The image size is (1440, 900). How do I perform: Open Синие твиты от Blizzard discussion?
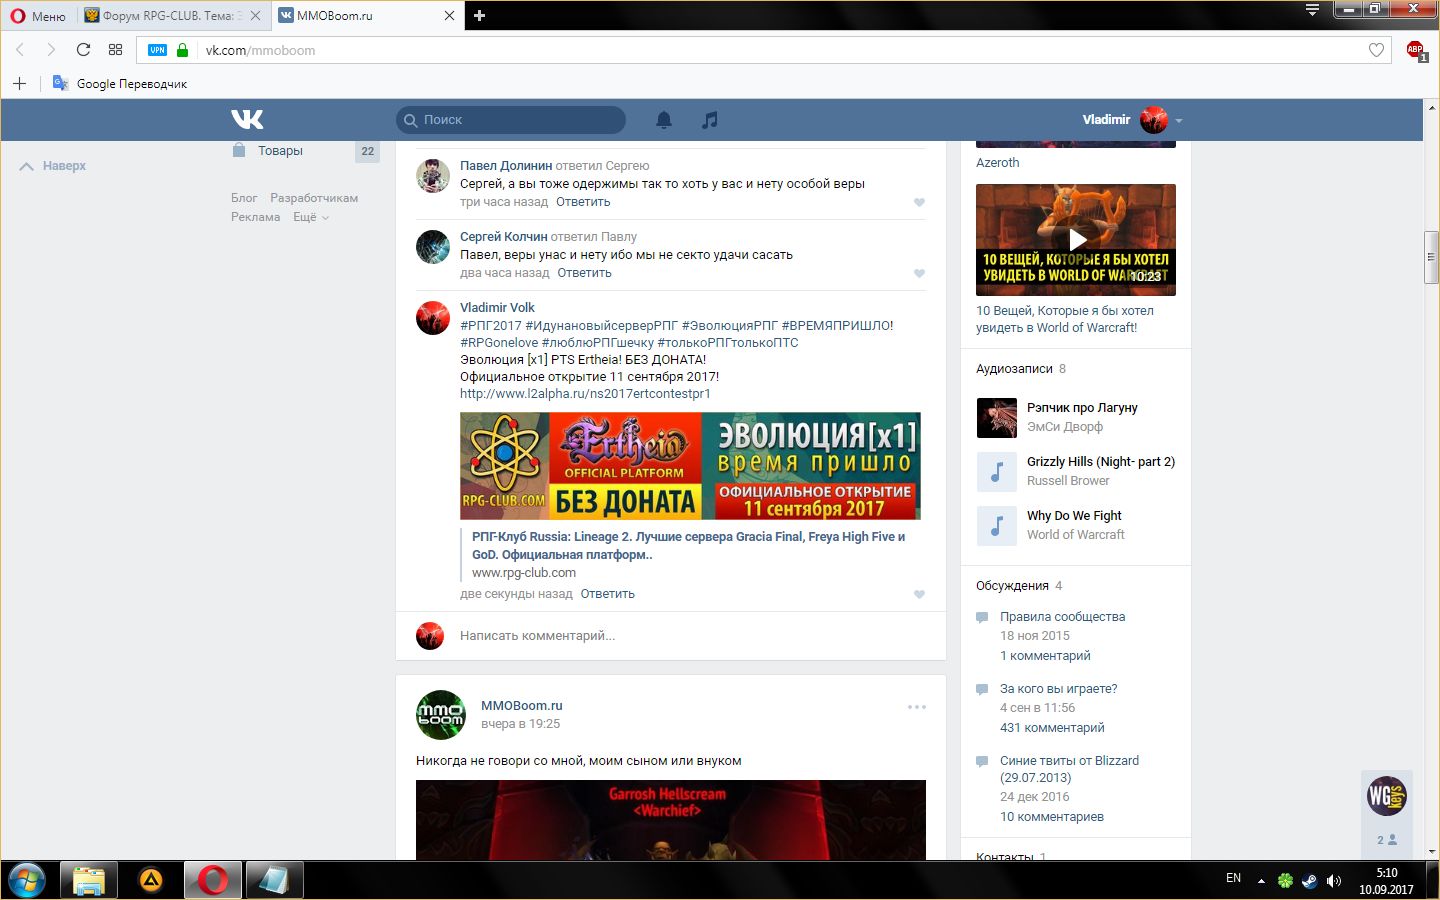point(1069,769)
